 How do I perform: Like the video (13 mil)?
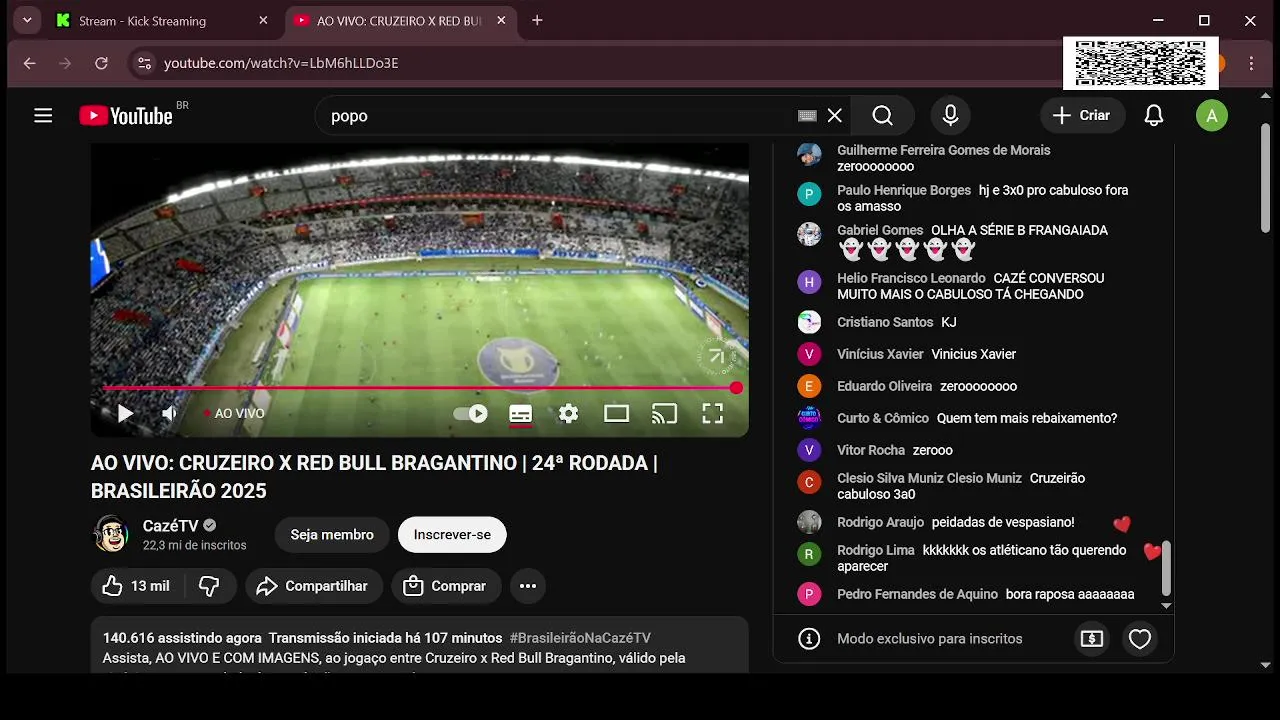tap(137, 586)
